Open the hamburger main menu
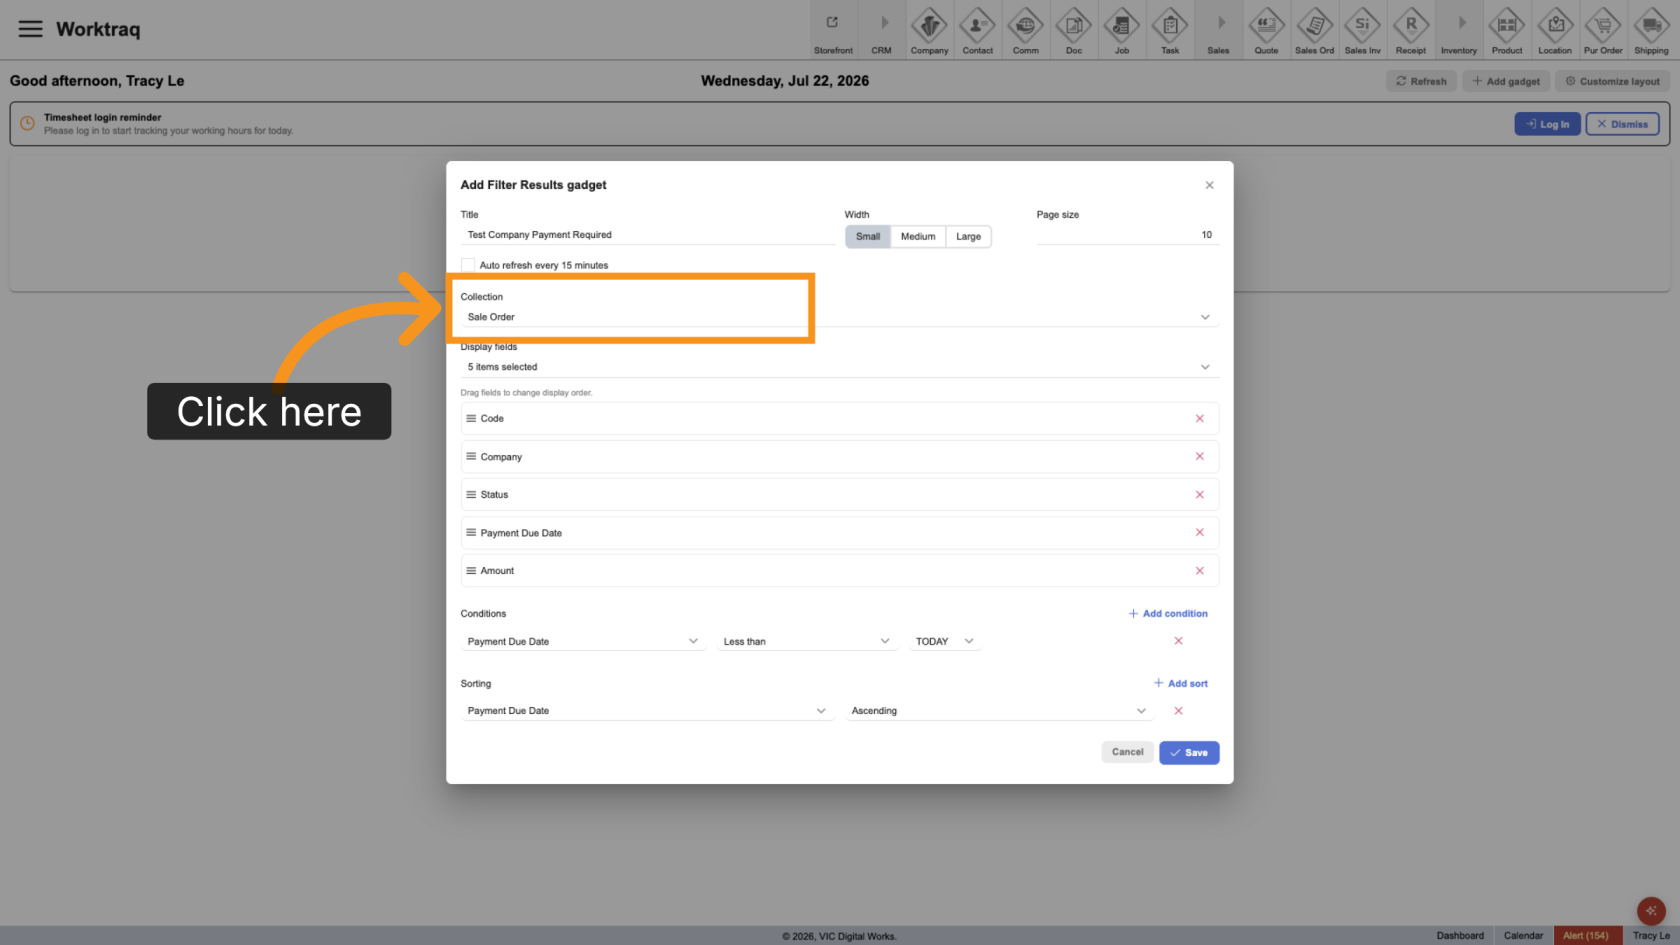Screen dimensions: 1680x945 coord(31,29)
